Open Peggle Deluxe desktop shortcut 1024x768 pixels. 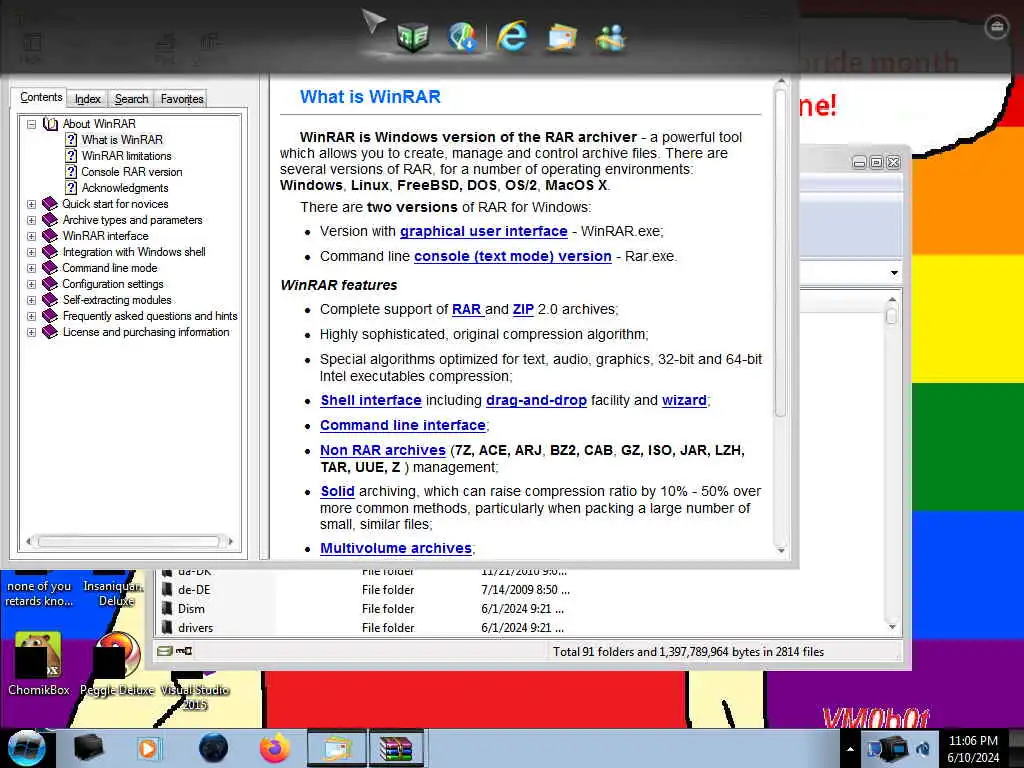point(117,663)
